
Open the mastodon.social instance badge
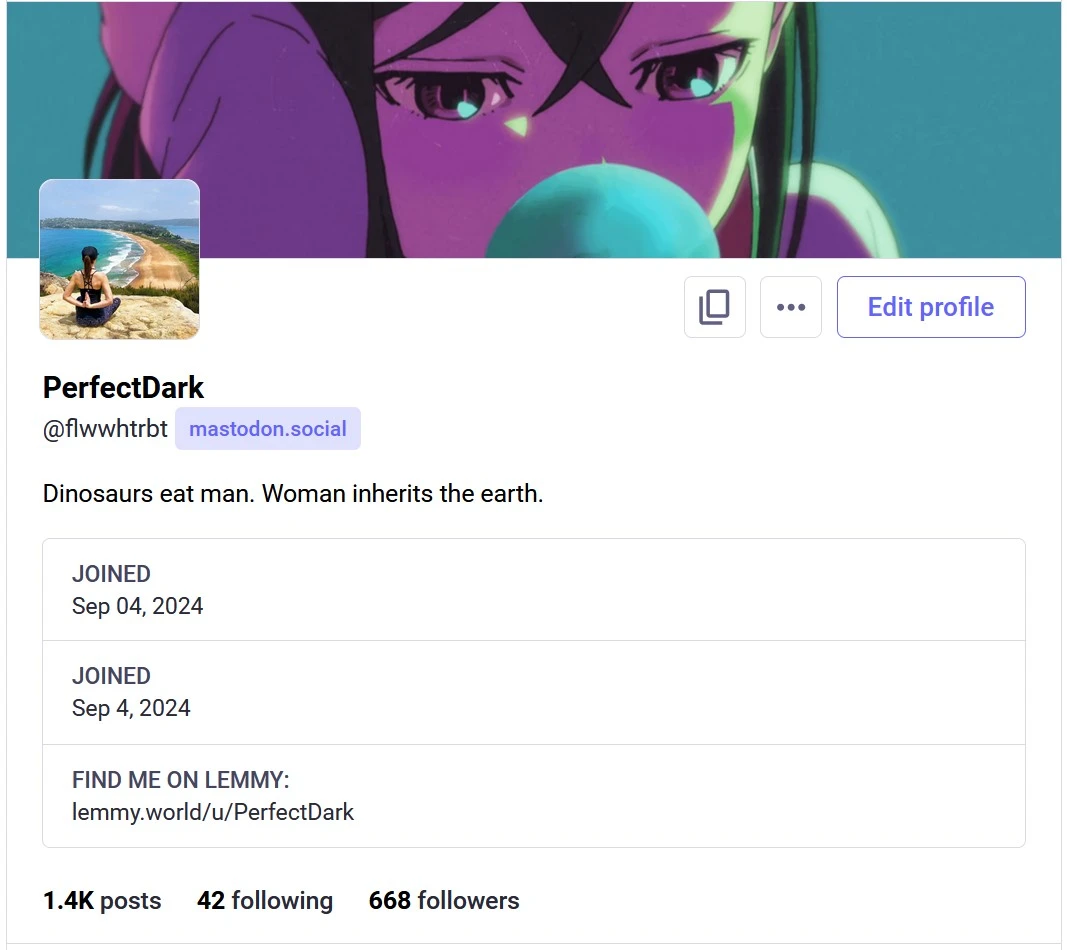coord(267,429)
